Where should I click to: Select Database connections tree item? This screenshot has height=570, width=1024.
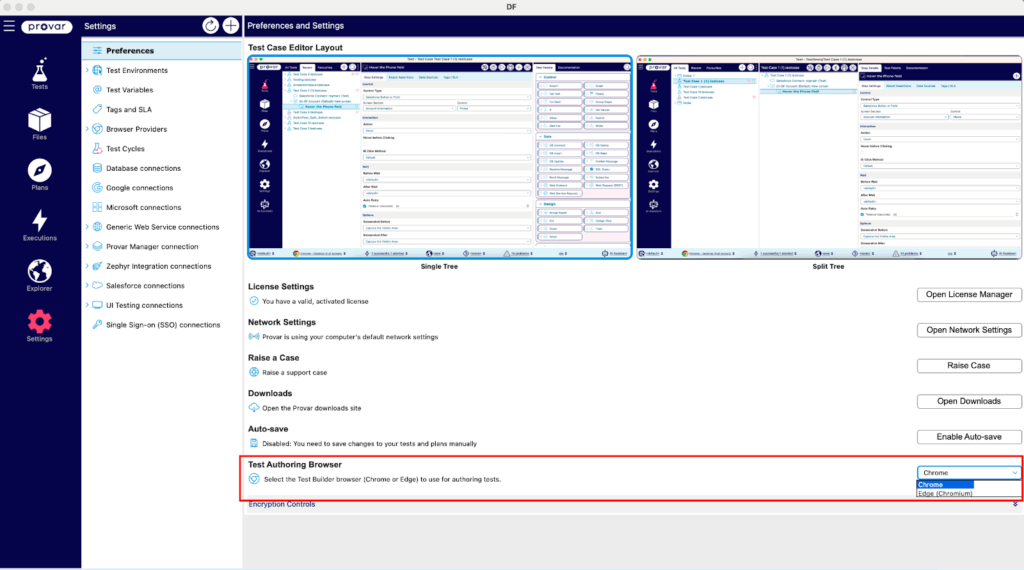coord(144,168)
